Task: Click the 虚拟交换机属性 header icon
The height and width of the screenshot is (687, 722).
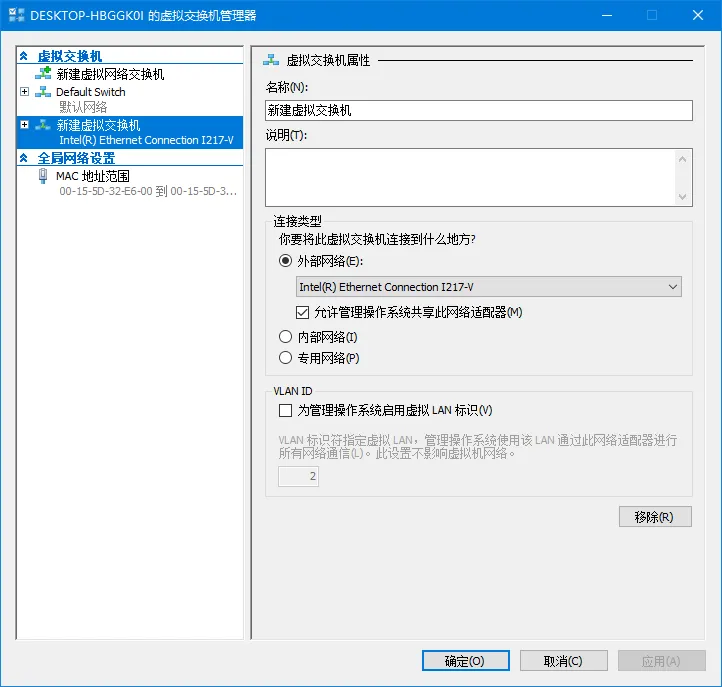Action: click(x=271, y=60)
